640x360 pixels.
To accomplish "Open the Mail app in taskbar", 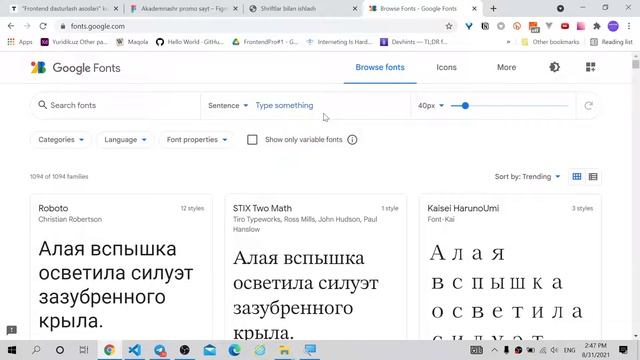I will point(209,350).
